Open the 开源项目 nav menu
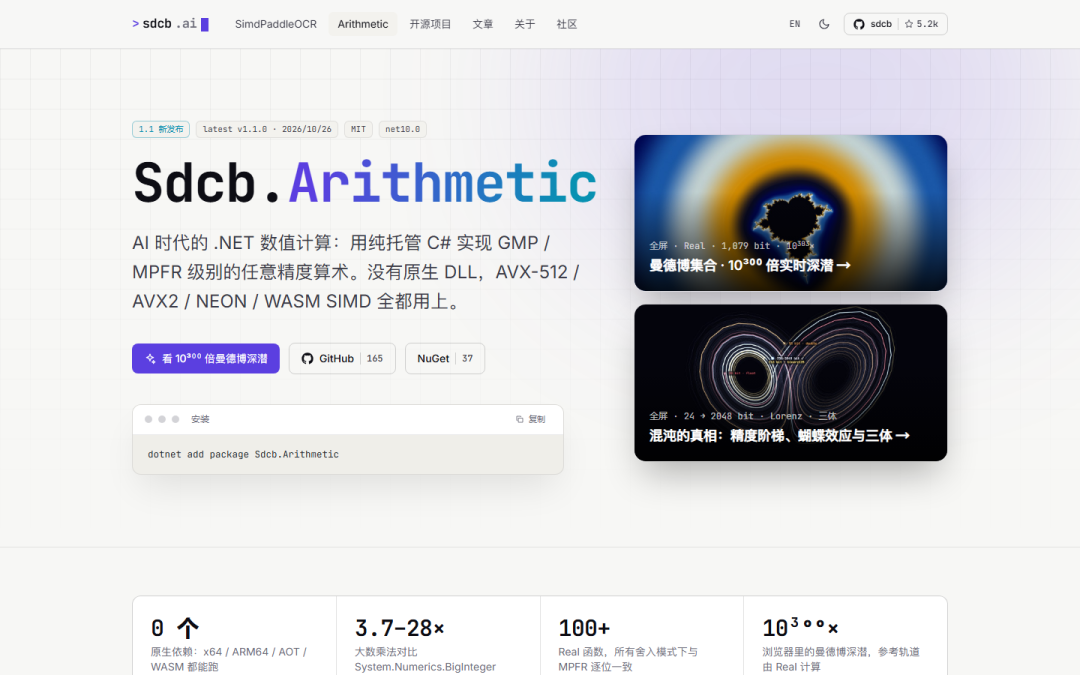 pyautogui.click(x=430, y=24)
